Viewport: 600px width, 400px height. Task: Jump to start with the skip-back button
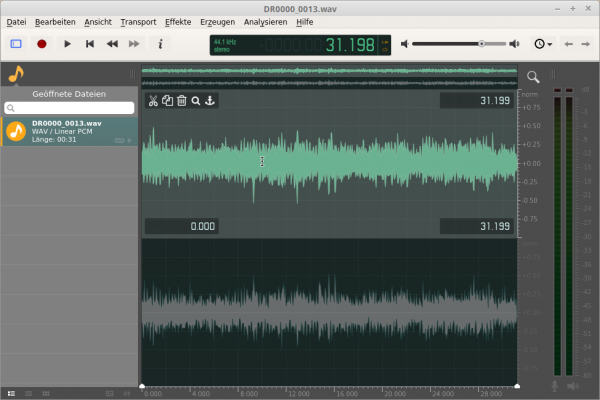pos(90,44)
